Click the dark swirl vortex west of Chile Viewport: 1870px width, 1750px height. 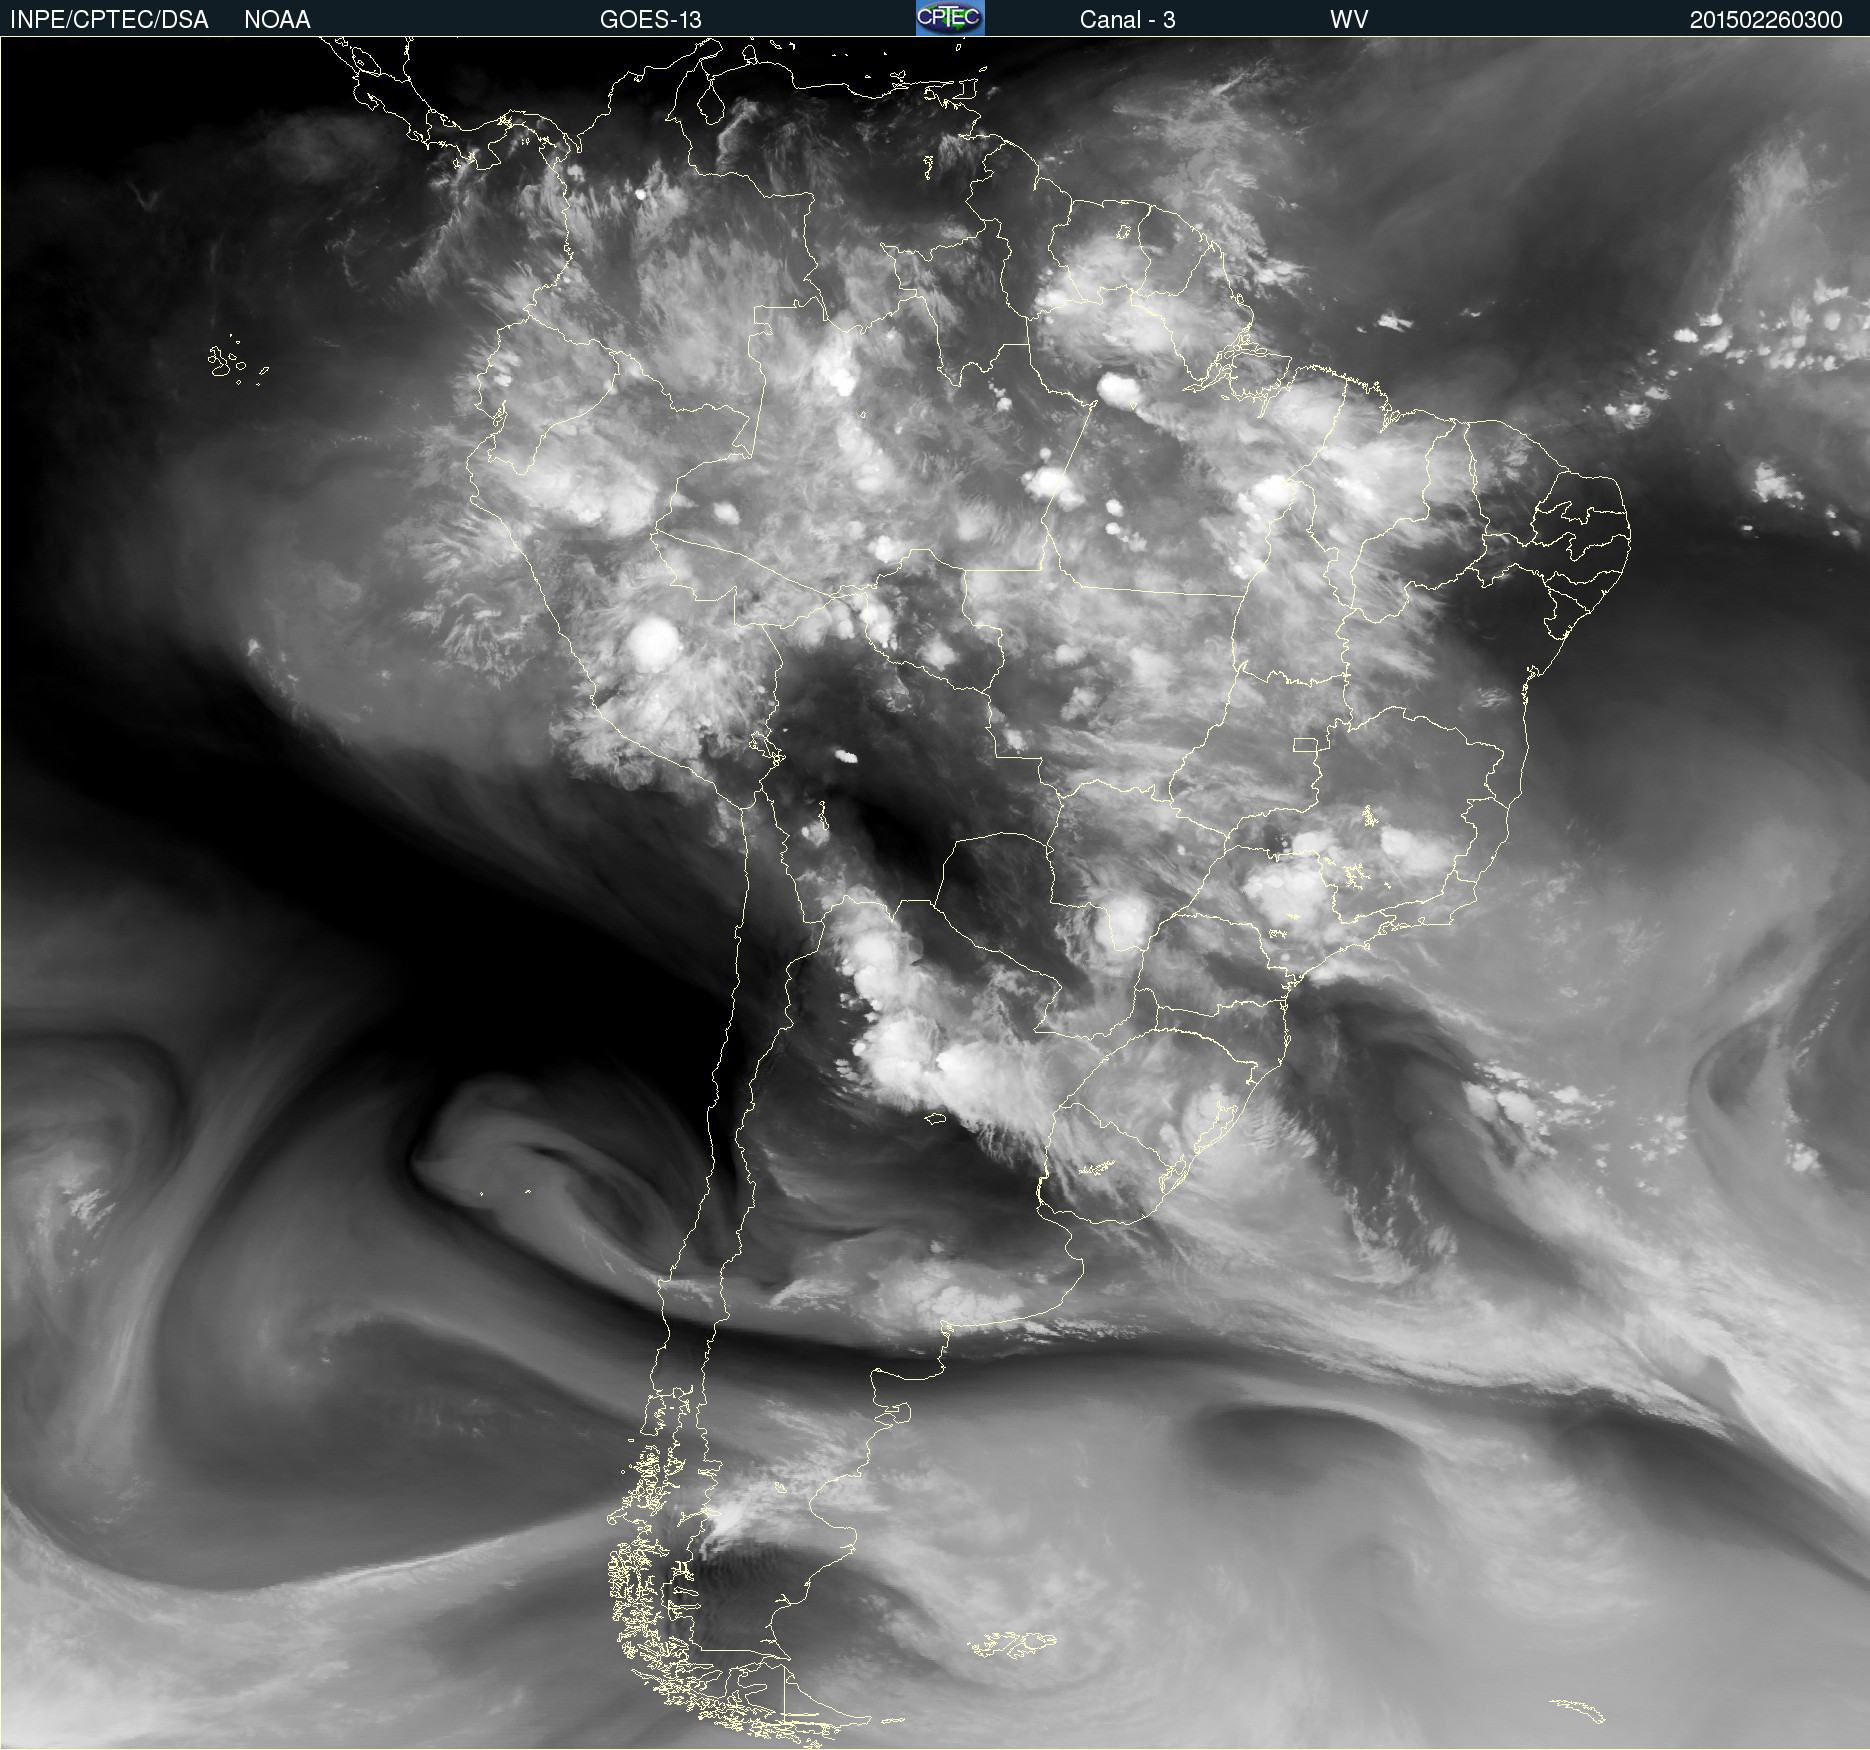pos(520,1150)
